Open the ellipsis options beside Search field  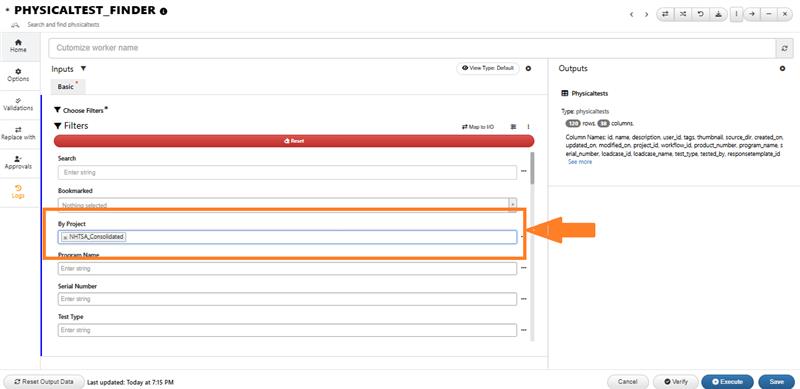[523, 172]
